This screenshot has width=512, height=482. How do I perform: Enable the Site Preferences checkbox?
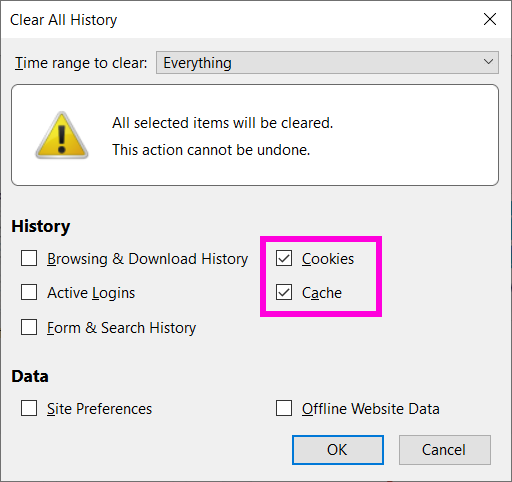[29, 408]
